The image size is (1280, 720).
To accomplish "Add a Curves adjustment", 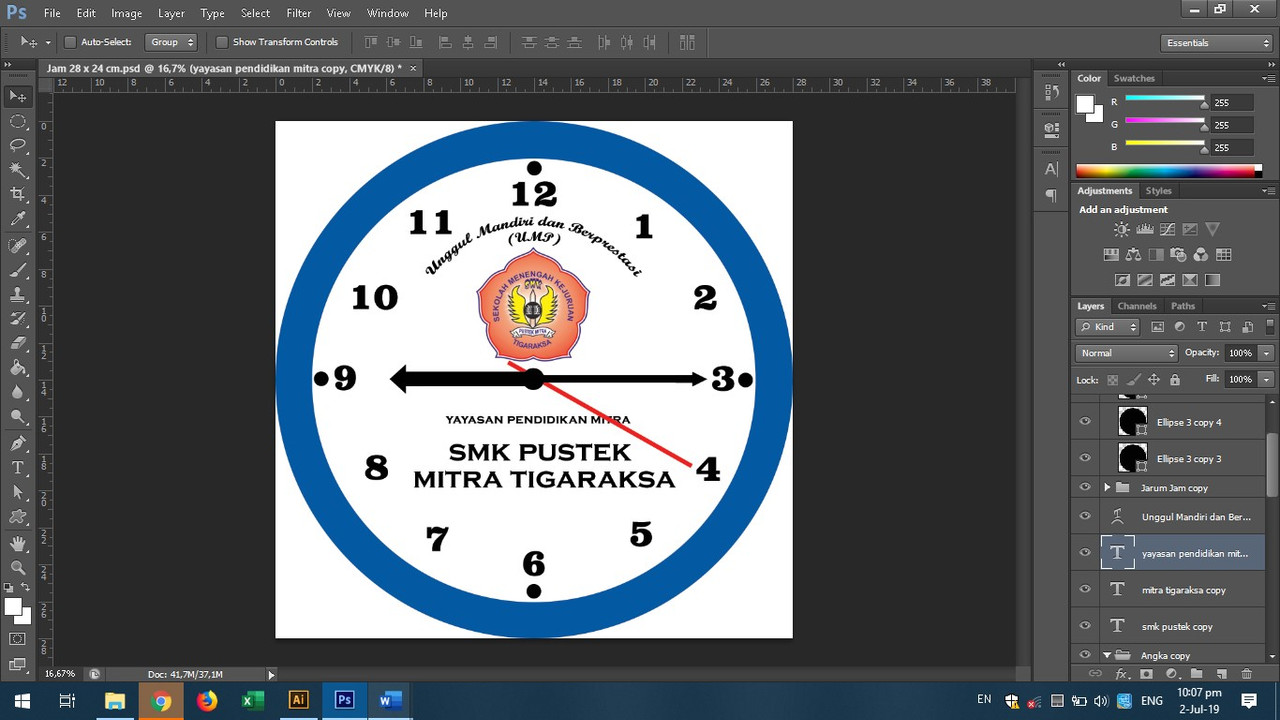I will 1167,230.
